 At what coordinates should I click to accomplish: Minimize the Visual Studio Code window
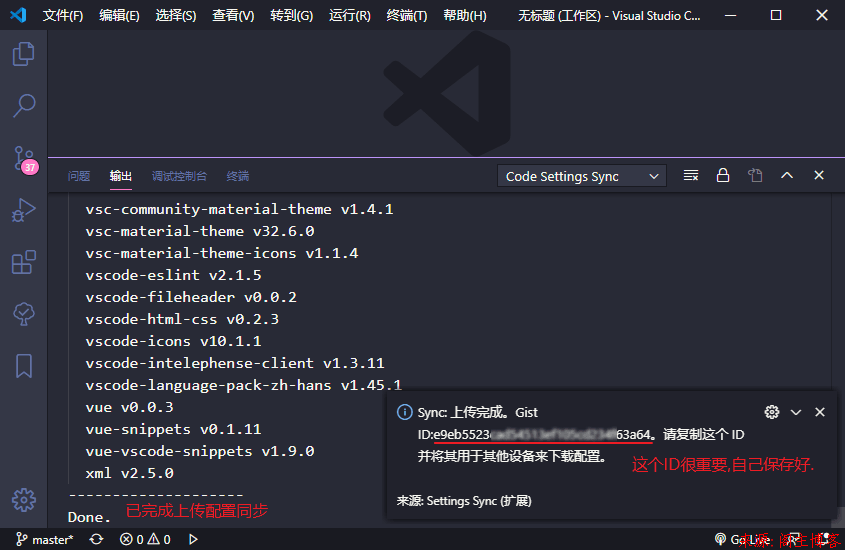click(x=730, y=15)
